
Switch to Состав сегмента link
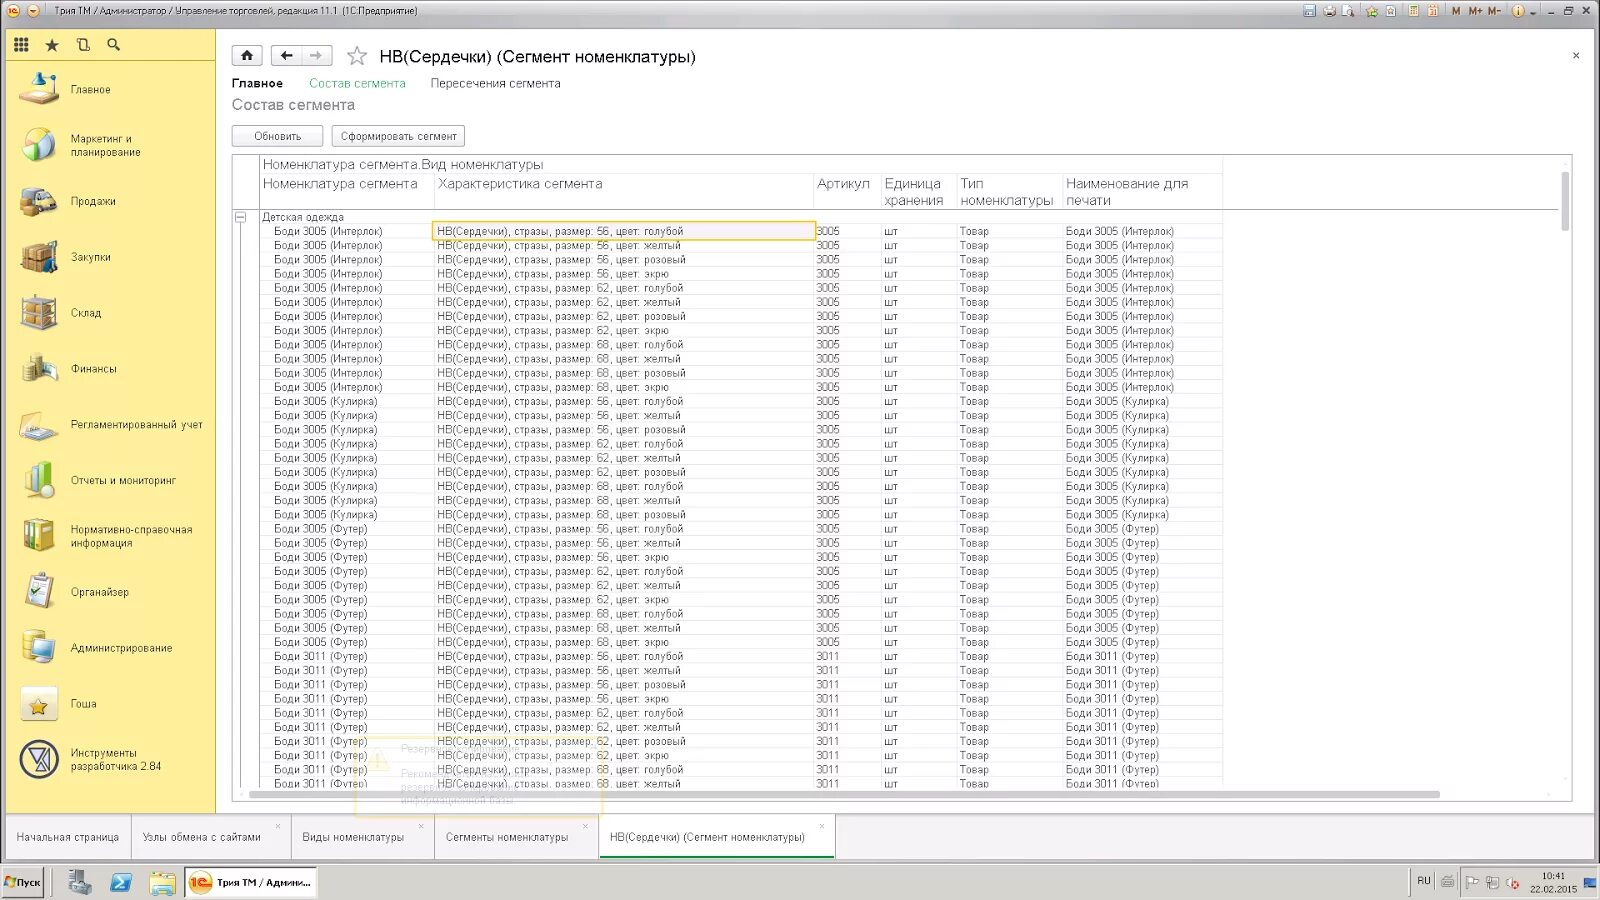coord(357,84)
